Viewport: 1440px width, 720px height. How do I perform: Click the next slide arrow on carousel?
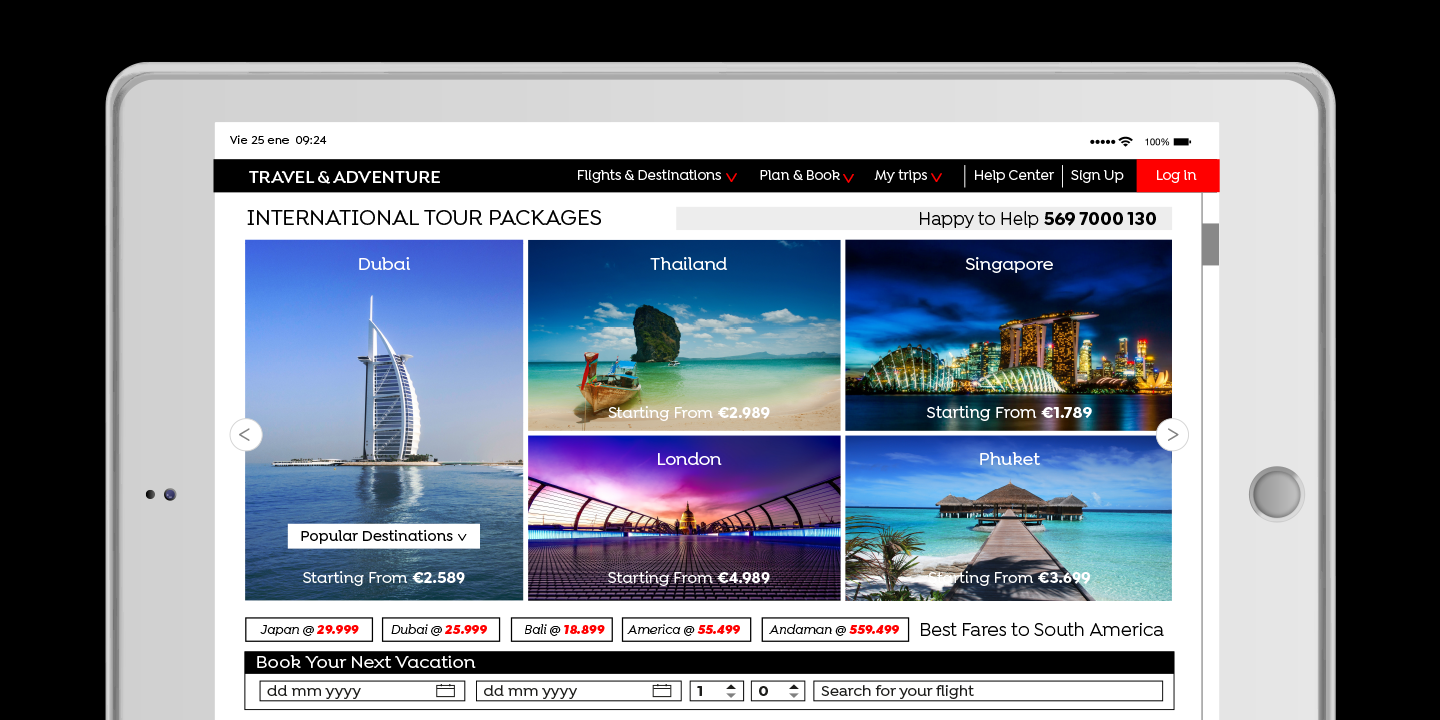click(x=1172, y=435)
